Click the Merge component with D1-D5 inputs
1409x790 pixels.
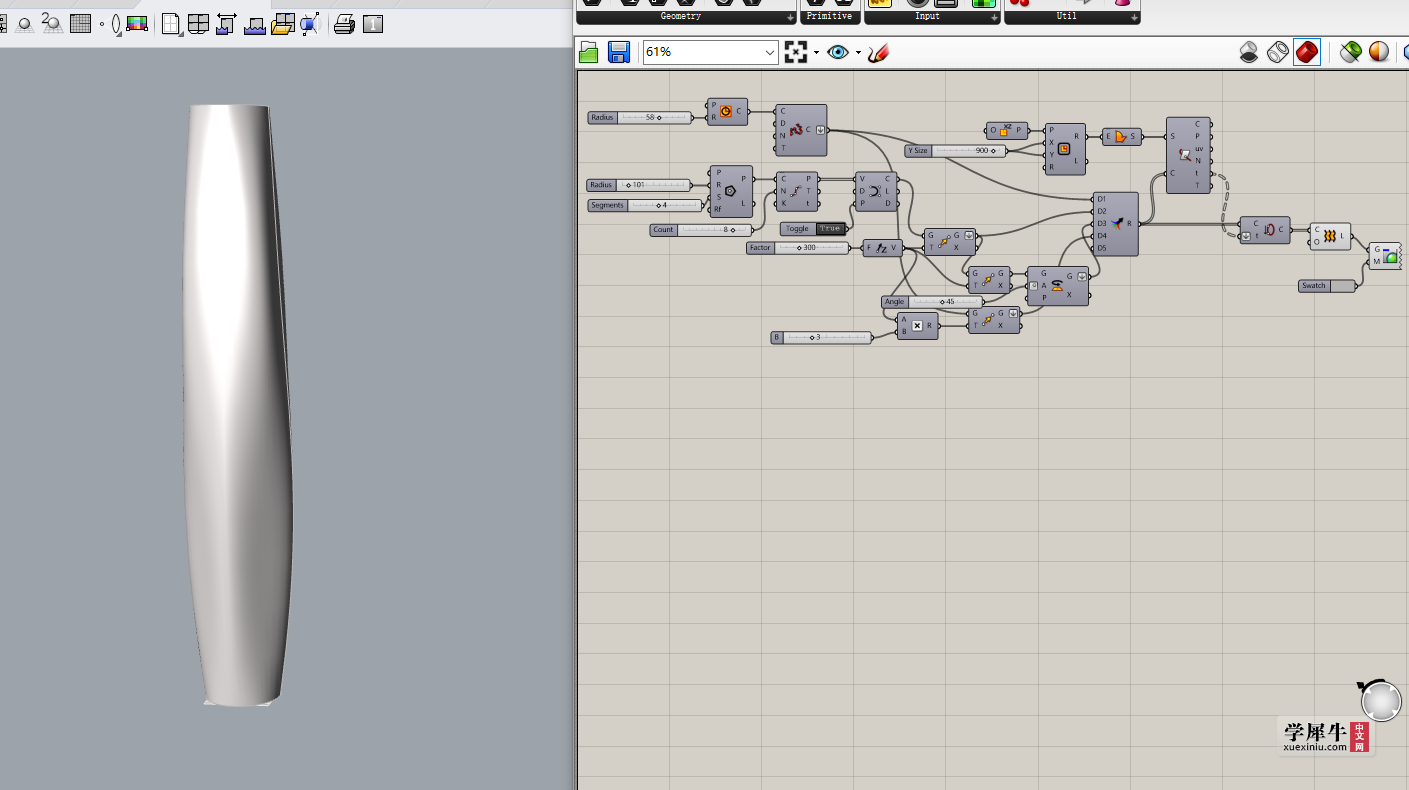tap(1116, 224)
